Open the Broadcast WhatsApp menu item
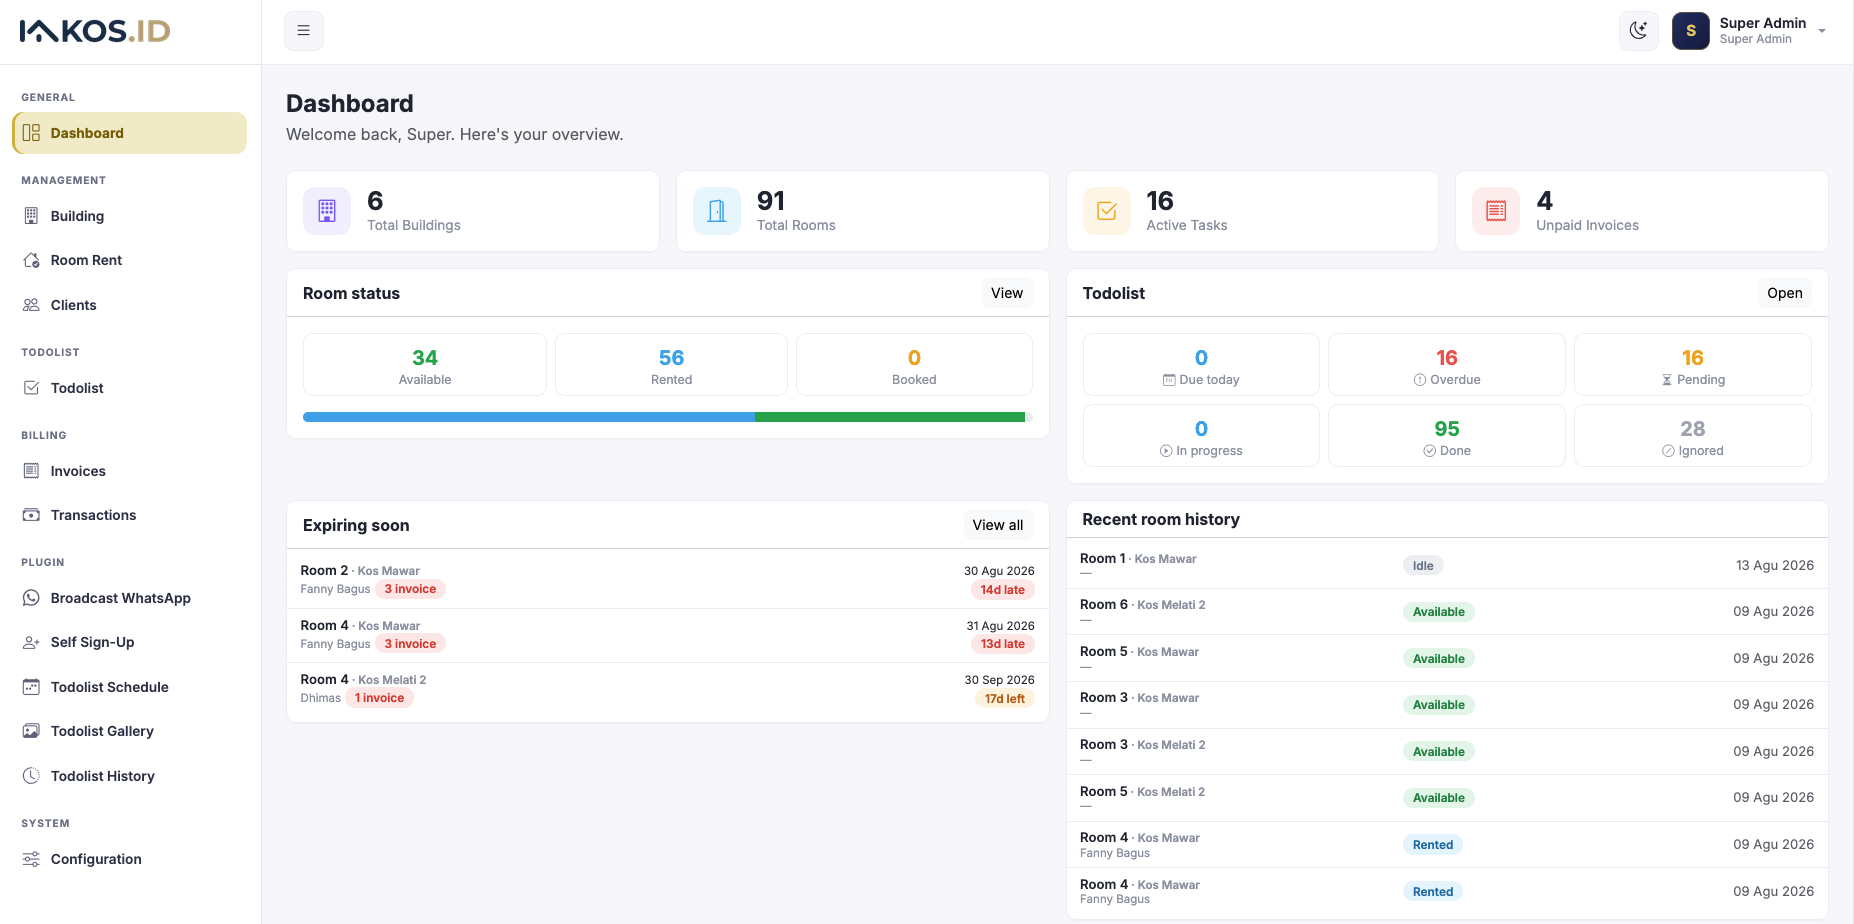1854x924 pixels. click(x=130, y=598)
